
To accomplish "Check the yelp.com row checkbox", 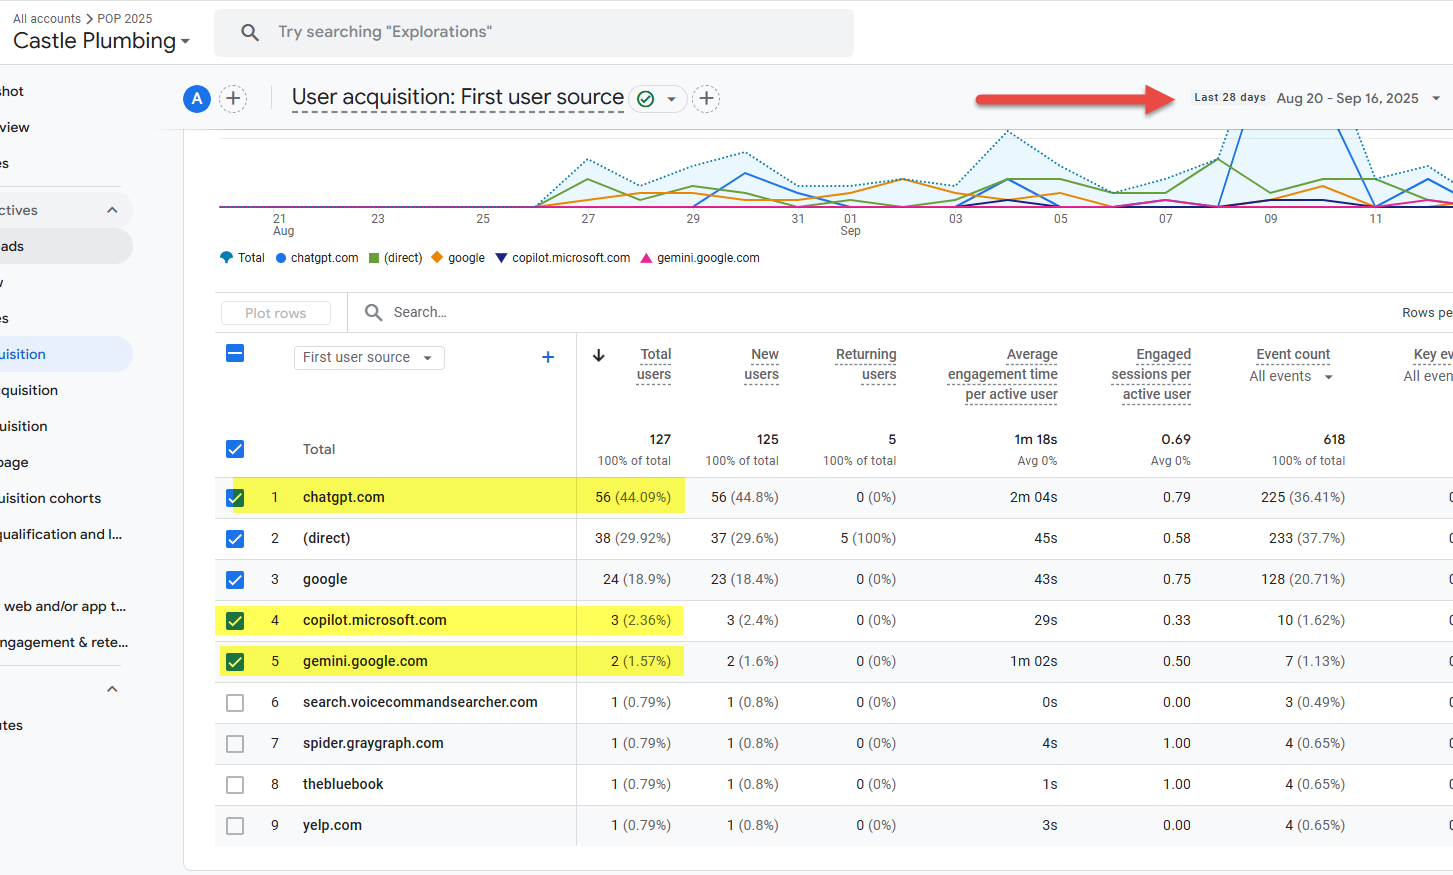I will click(235, 825).
